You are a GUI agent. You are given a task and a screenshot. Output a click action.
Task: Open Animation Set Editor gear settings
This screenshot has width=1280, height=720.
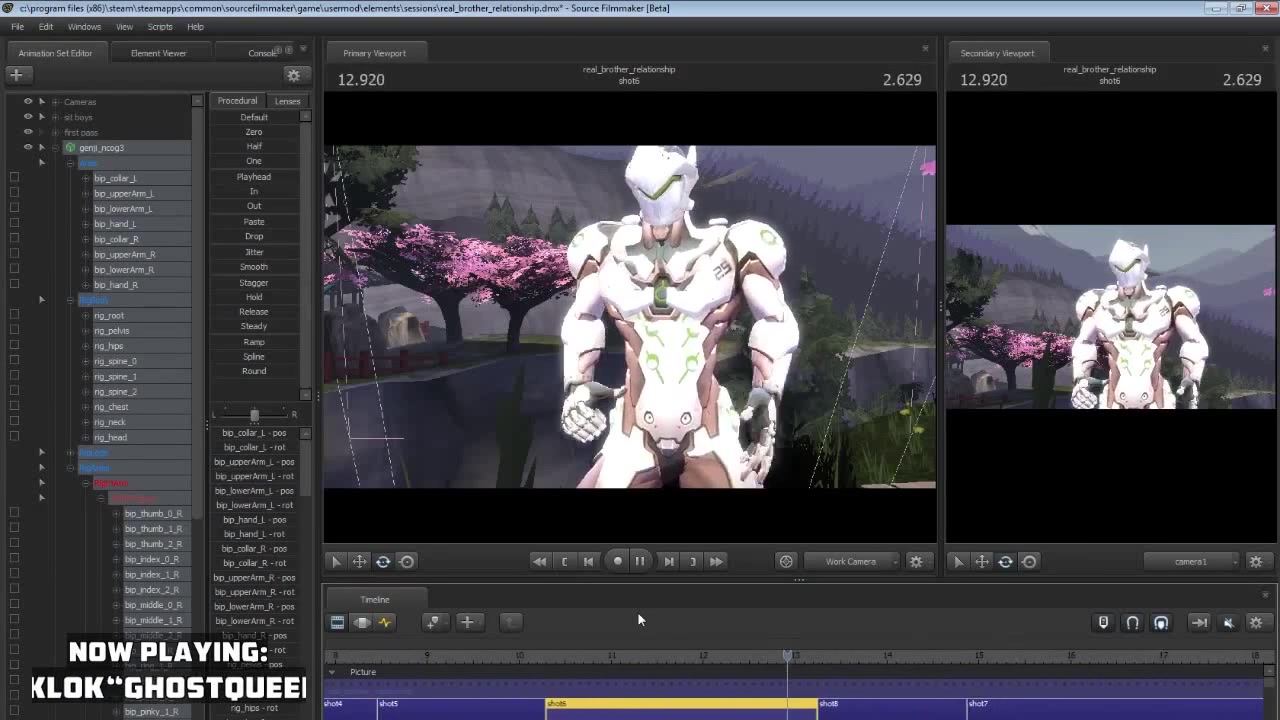tap(293, 75)
